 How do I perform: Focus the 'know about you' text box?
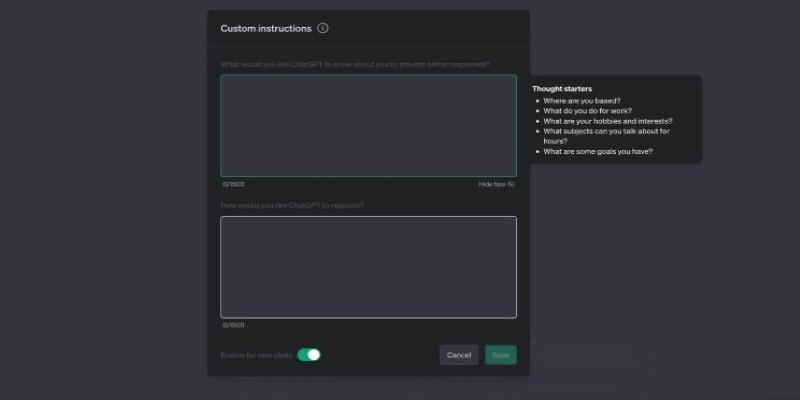coord(368,126)
